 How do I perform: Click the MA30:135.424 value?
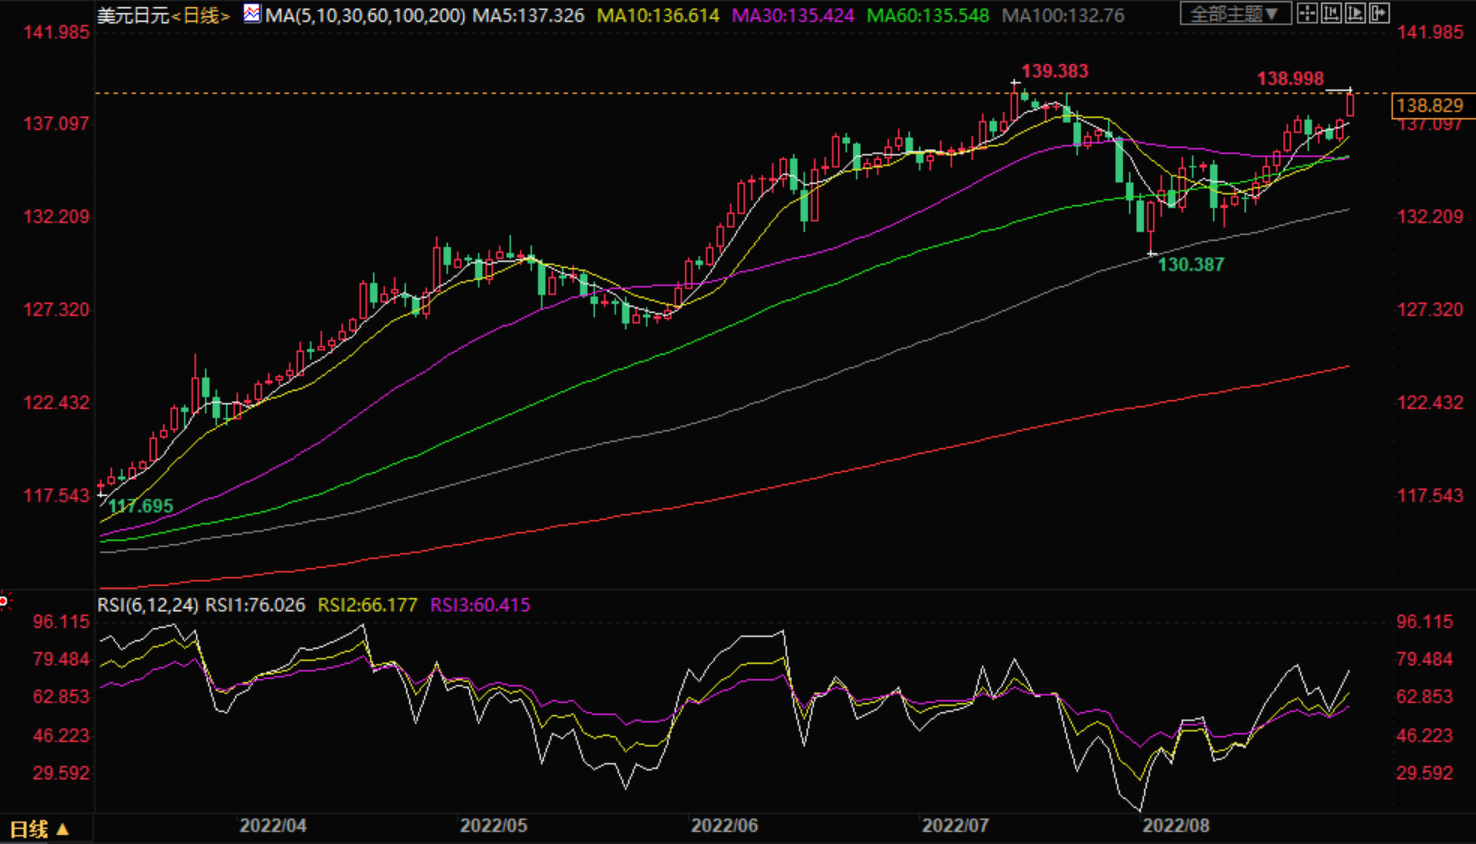pyautogui.click(x=793, y=16)
